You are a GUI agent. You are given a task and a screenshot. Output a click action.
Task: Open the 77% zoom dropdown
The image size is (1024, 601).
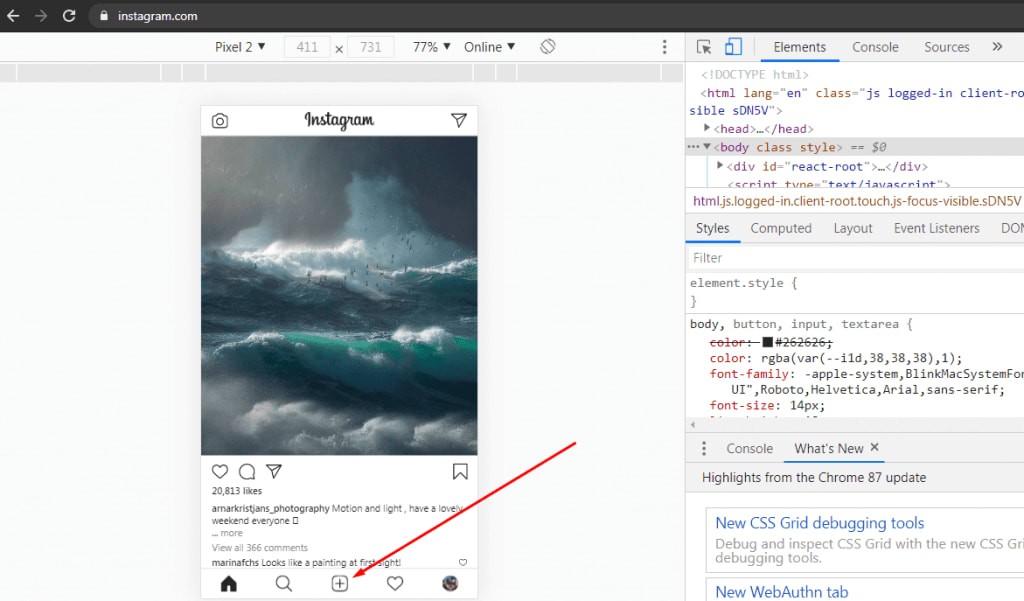(432, 47)
